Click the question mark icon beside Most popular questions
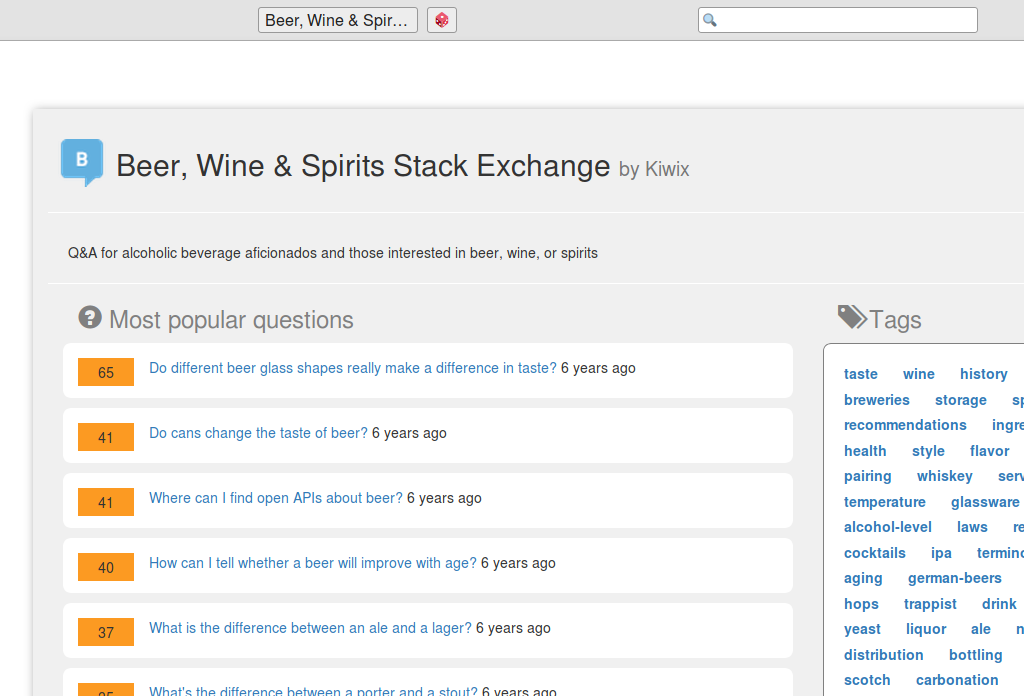This screenshot has height=696, width=1024. click(90, 318)
